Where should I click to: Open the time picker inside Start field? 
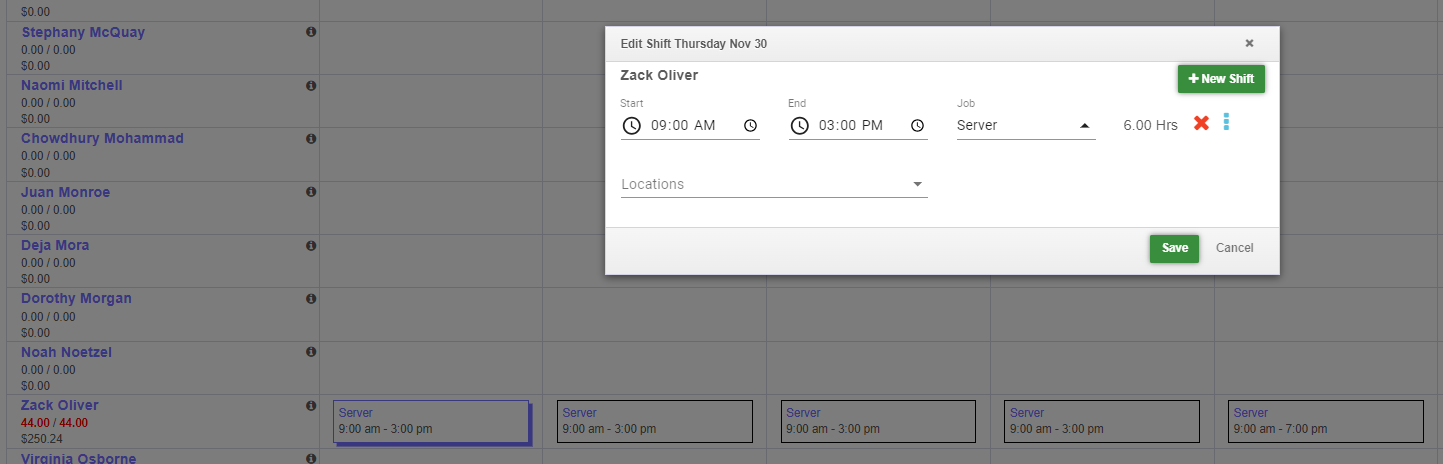click(x=750, y=126)
